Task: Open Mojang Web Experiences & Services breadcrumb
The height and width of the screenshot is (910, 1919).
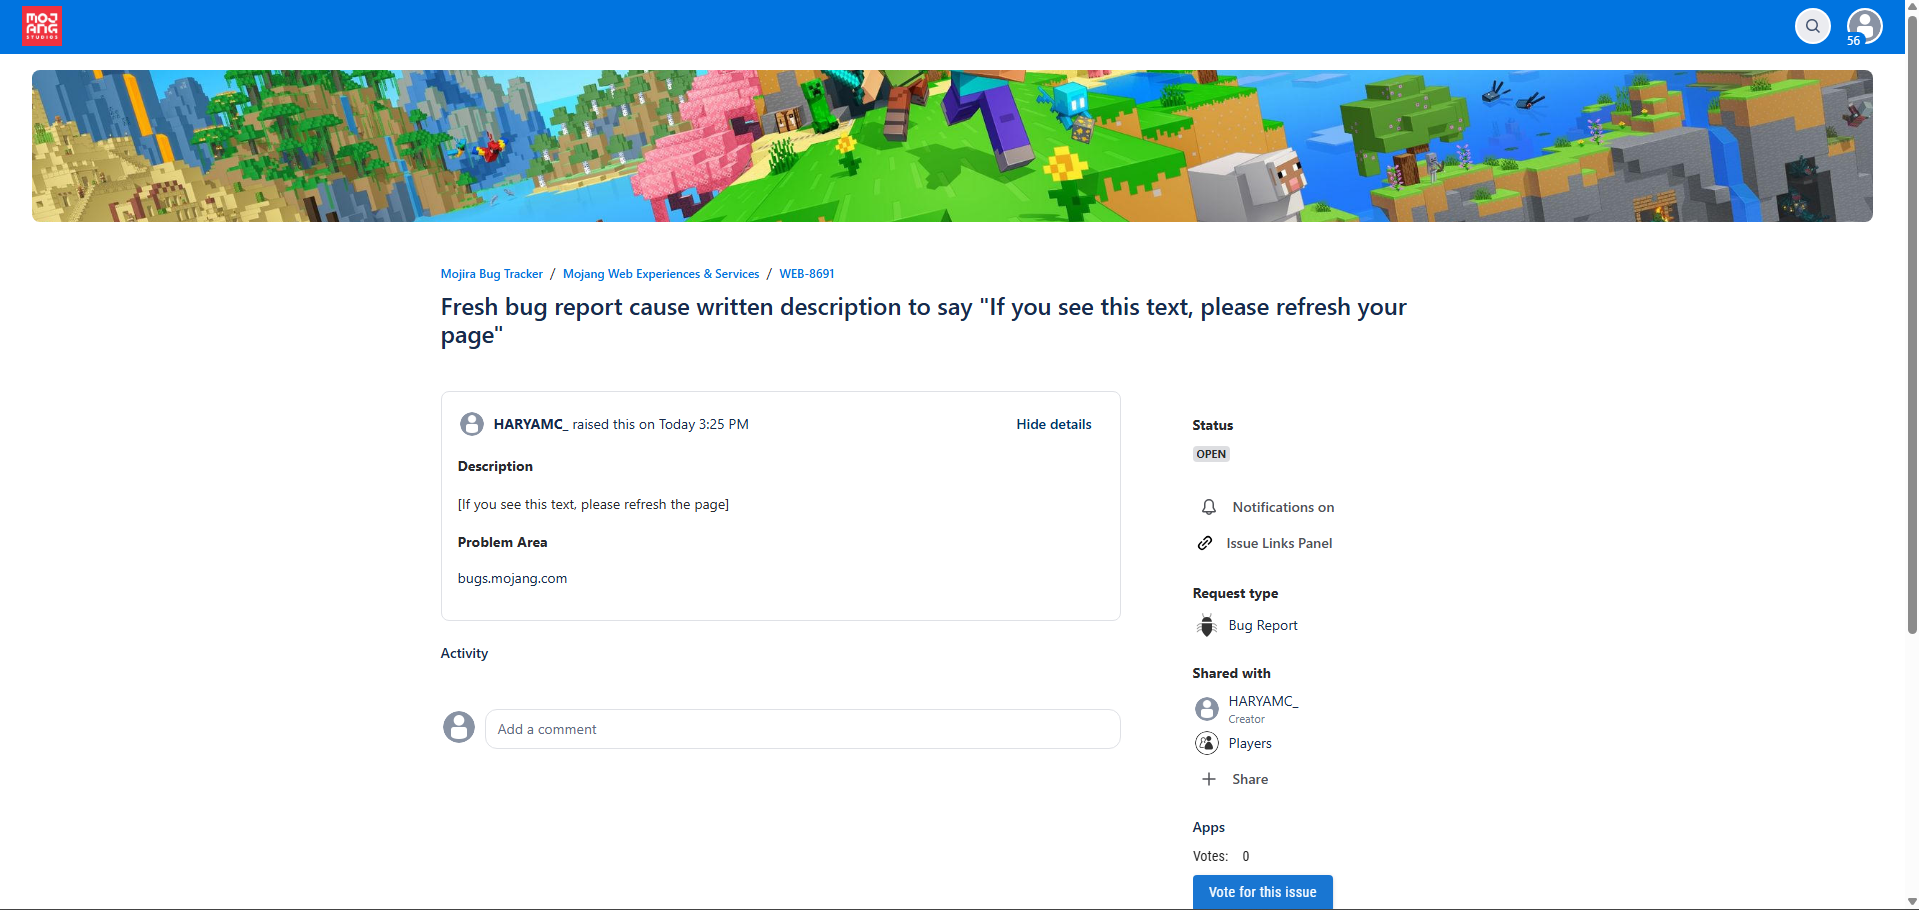Action: 661,274
